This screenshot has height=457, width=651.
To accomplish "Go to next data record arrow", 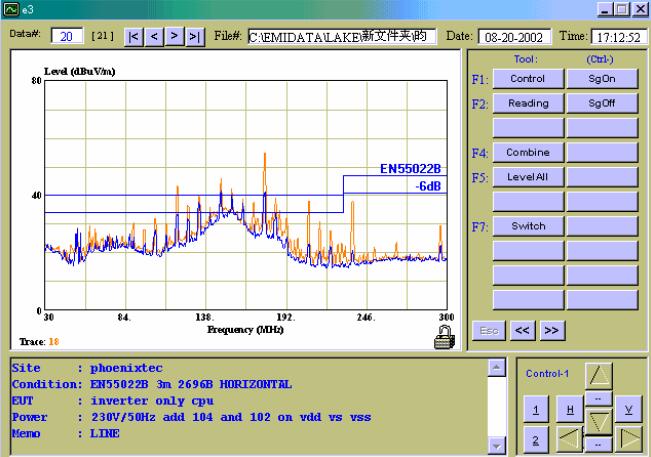I will coord(174,37).
